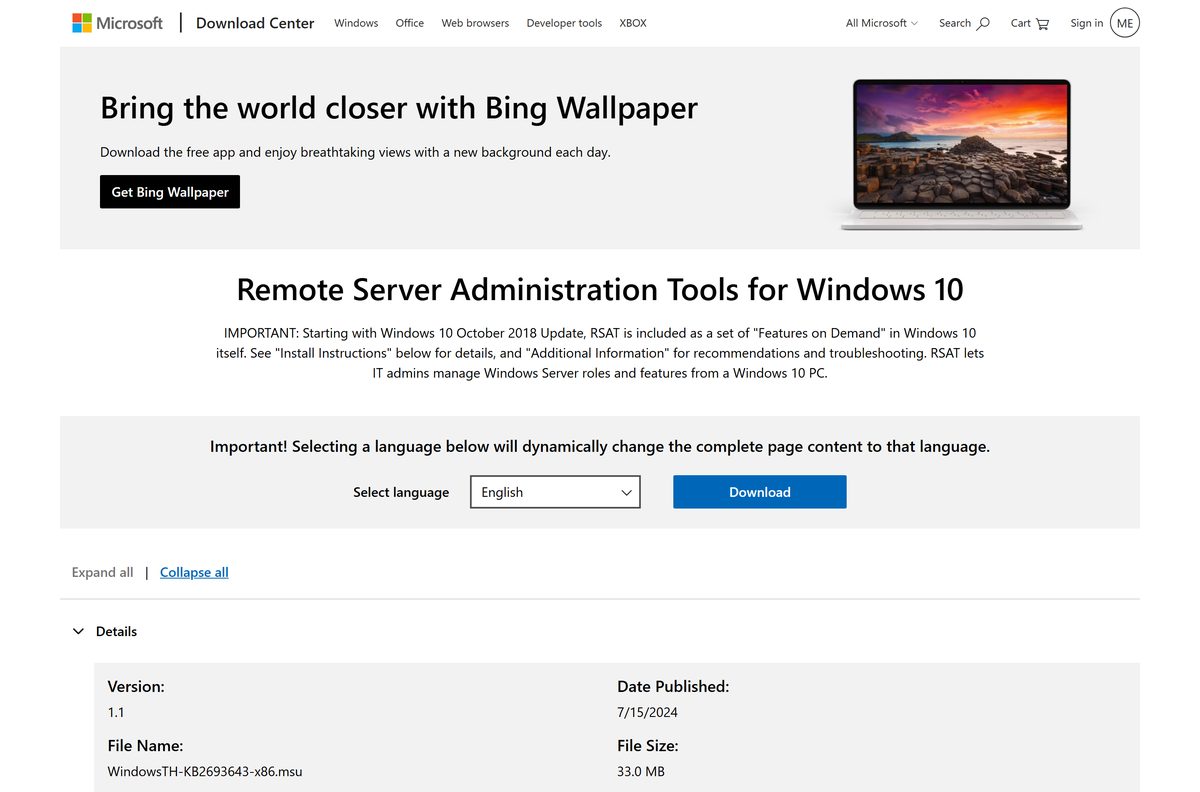Click the ME account avatar circle
The image size is (1200, 792).
(1125, 23)
